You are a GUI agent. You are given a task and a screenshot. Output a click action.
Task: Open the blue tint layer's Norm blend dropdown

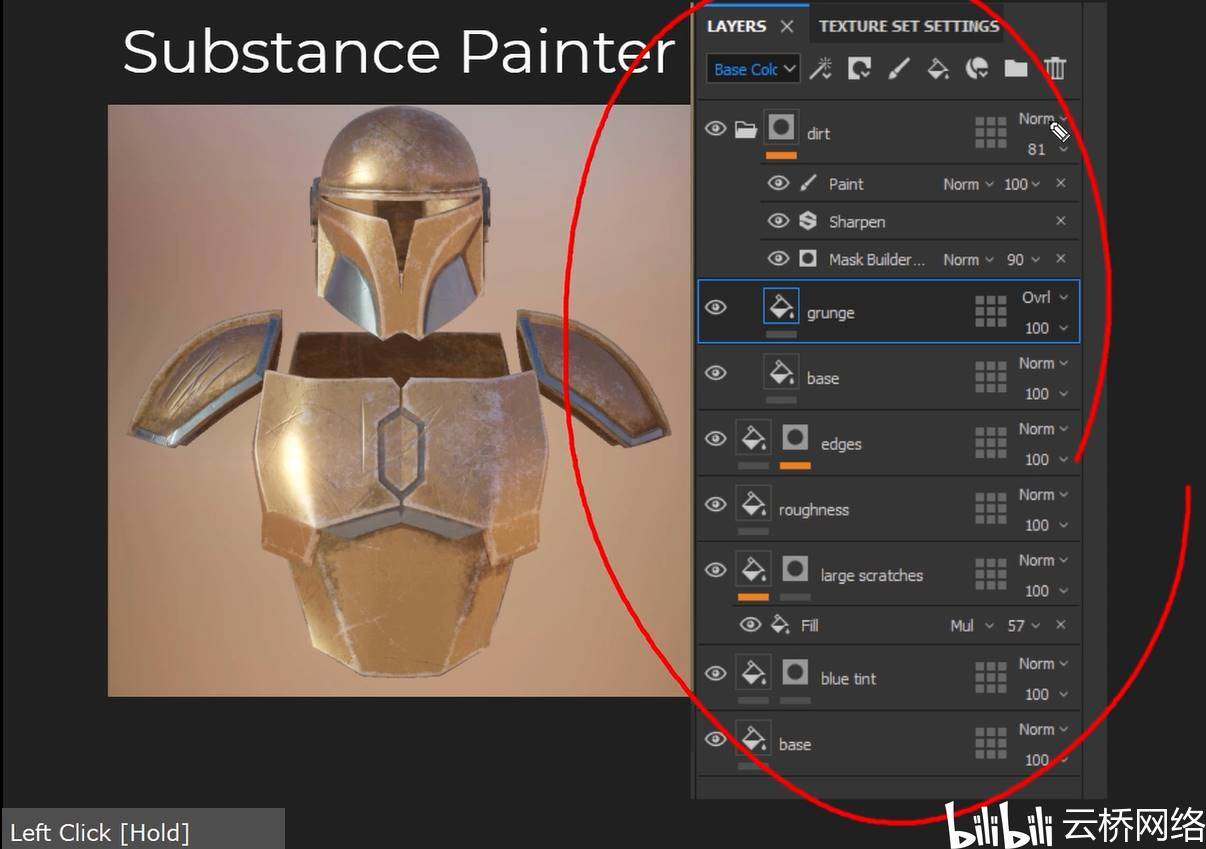[x=1043, y=664]
